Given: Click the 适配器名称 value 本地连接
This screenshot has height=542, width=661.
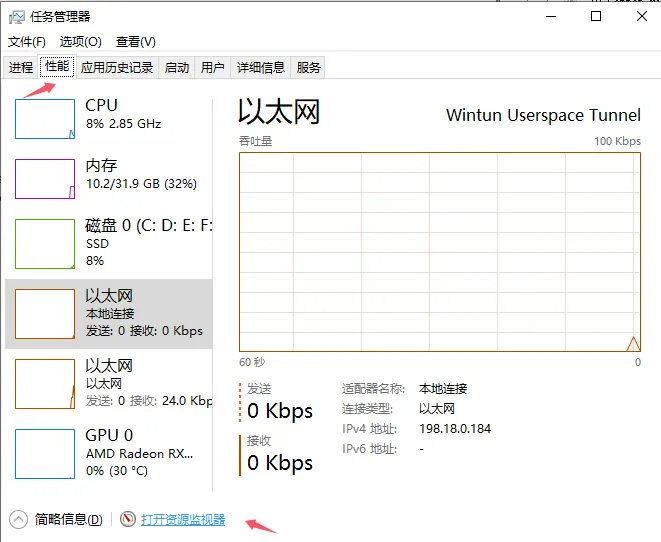Looking at the screenshot, I should pos(443,389).
